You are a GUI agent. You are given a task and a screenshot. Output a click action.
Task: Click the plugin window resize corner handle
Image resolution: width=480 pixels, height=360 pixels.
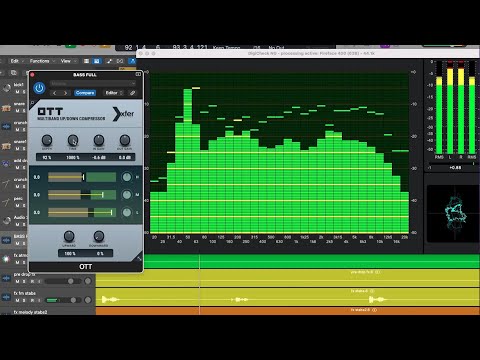pyautogui.click(x=139, y=258)
